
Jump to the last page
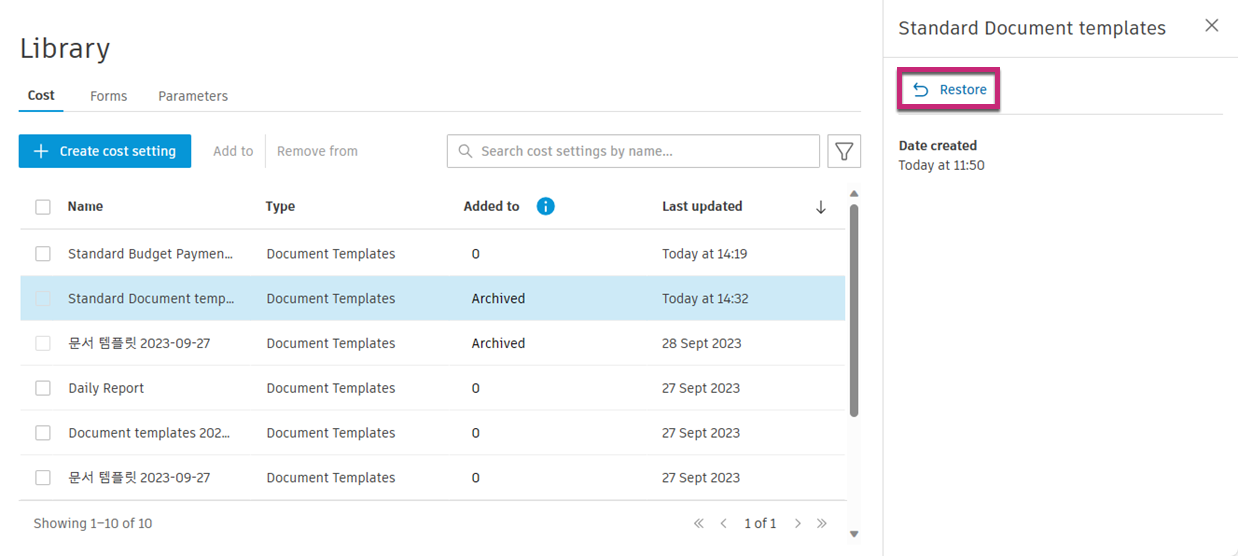pyautogui.click(x=822, y=523)
